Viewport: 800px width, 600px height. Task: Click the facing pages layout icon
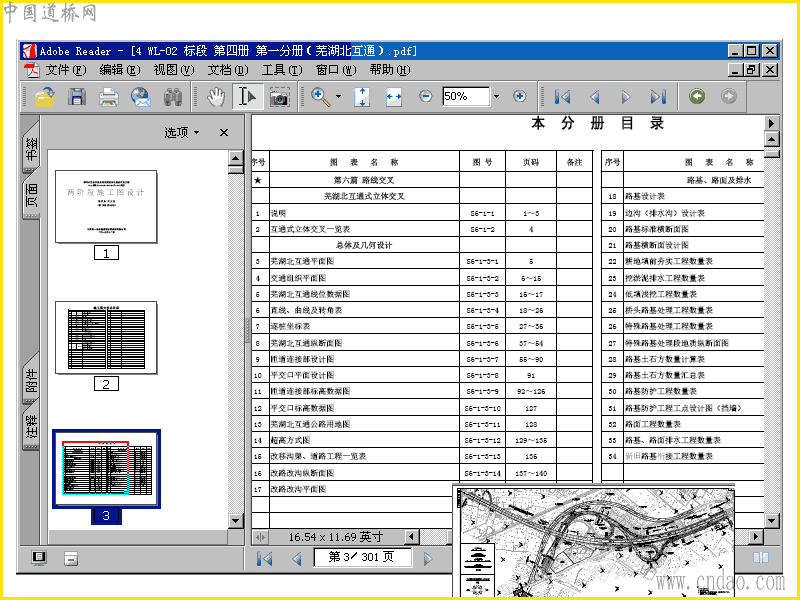(x=761, y=557)
